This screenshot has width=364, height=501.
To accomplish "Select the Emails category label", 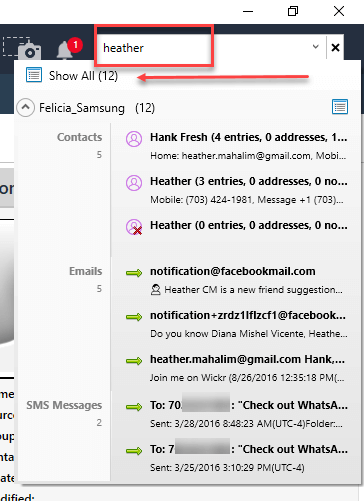I will click(x=86, y=271).
